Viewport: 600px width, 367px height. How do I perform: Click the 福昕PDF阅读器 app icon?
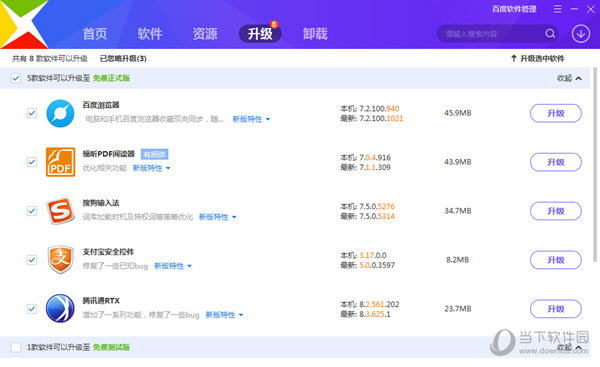tap(60, 162)
